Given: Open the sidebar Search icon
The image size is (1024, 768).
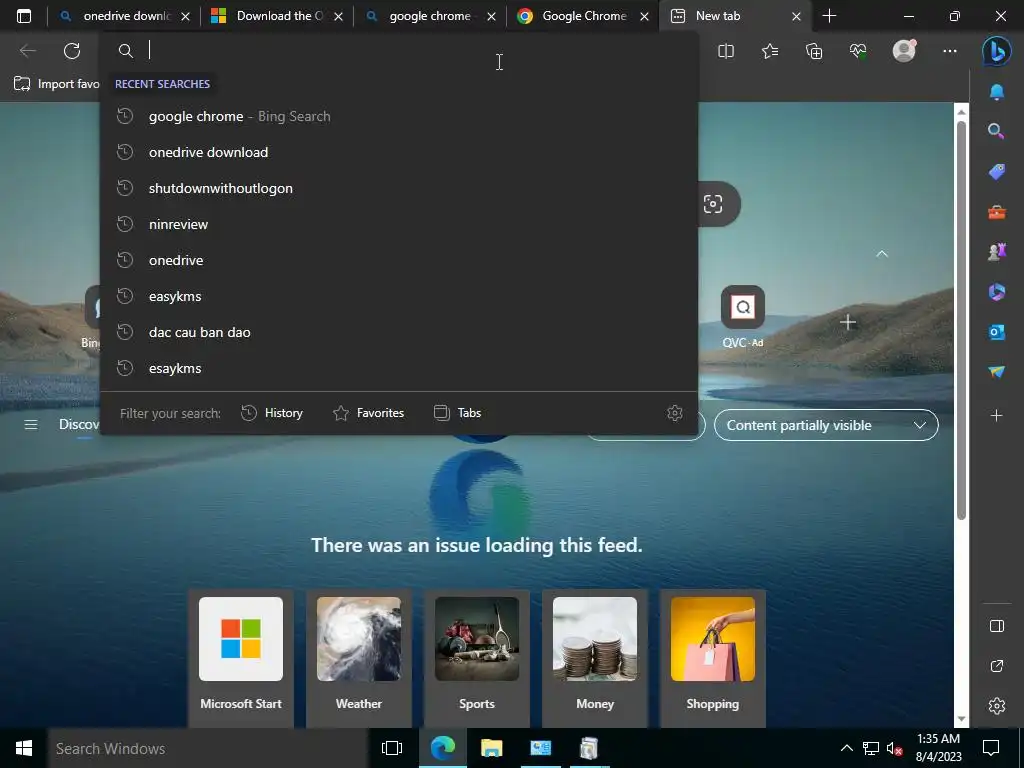Looking at the screenshot, I should tap(997, 131).
